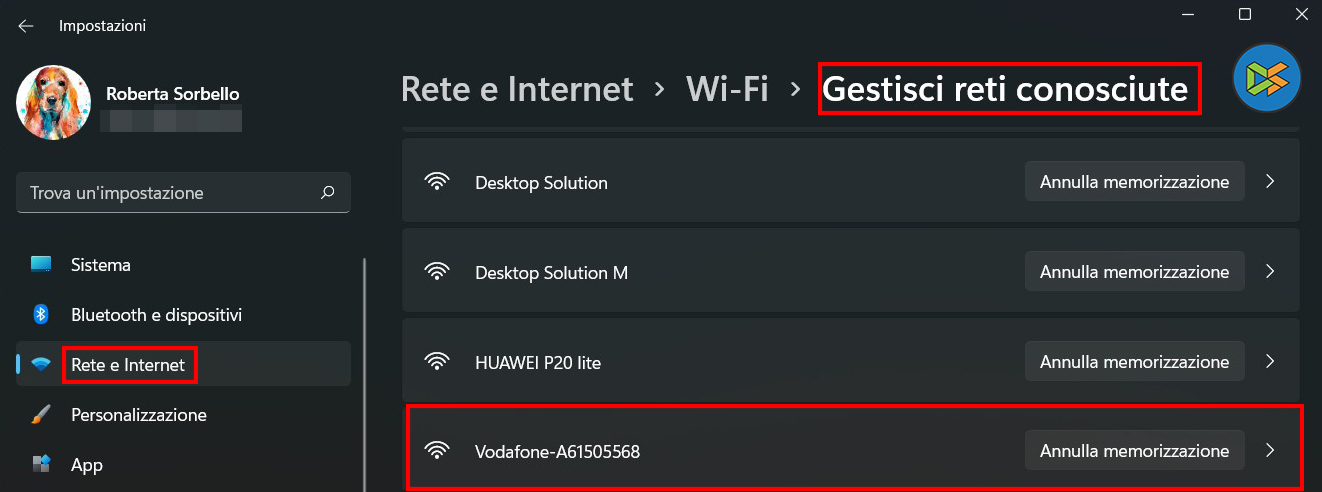Click the back arrow in Impostazioni
The height and width of the screenshot is (492, 1322).
[x=26, y=26]
